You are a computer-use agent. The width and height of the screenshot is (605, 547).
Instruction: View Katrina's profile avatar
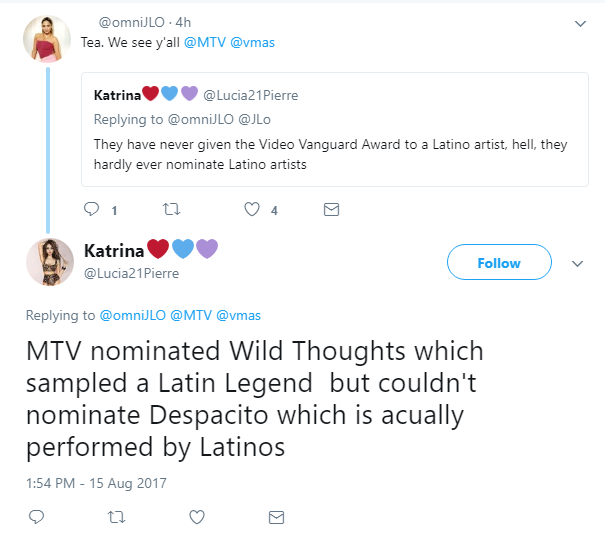click(50, 262)
